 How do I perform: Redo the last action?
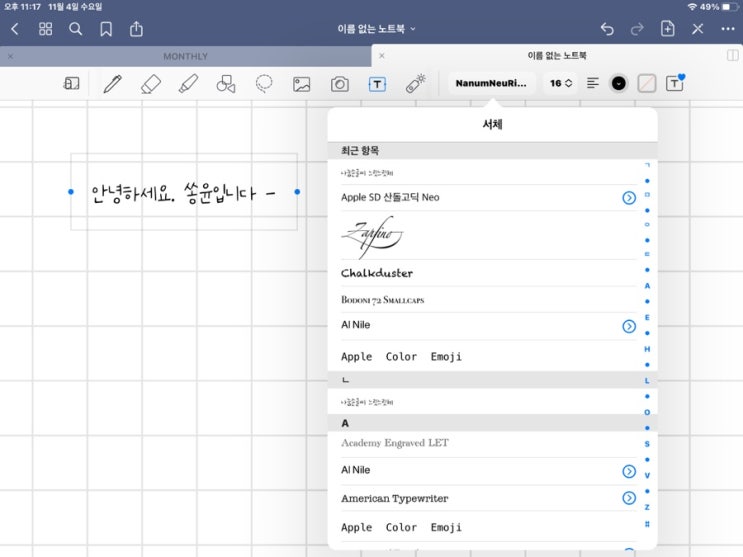point(637,29)
